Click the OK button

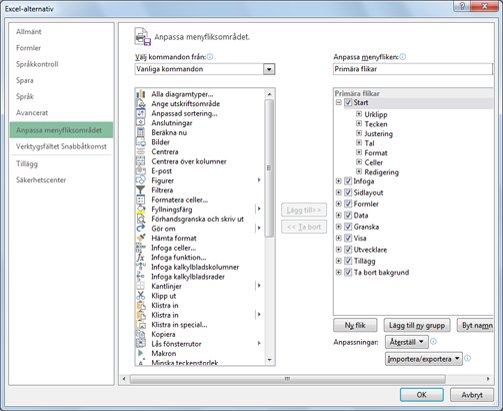422,395
